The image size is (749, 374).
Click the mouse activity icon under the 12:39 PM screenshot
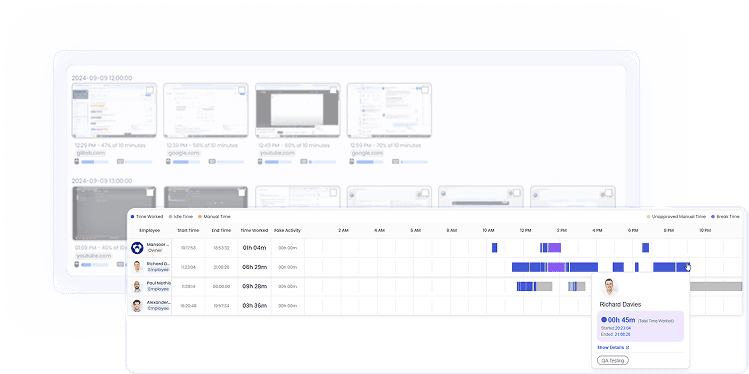pos(169,162)
